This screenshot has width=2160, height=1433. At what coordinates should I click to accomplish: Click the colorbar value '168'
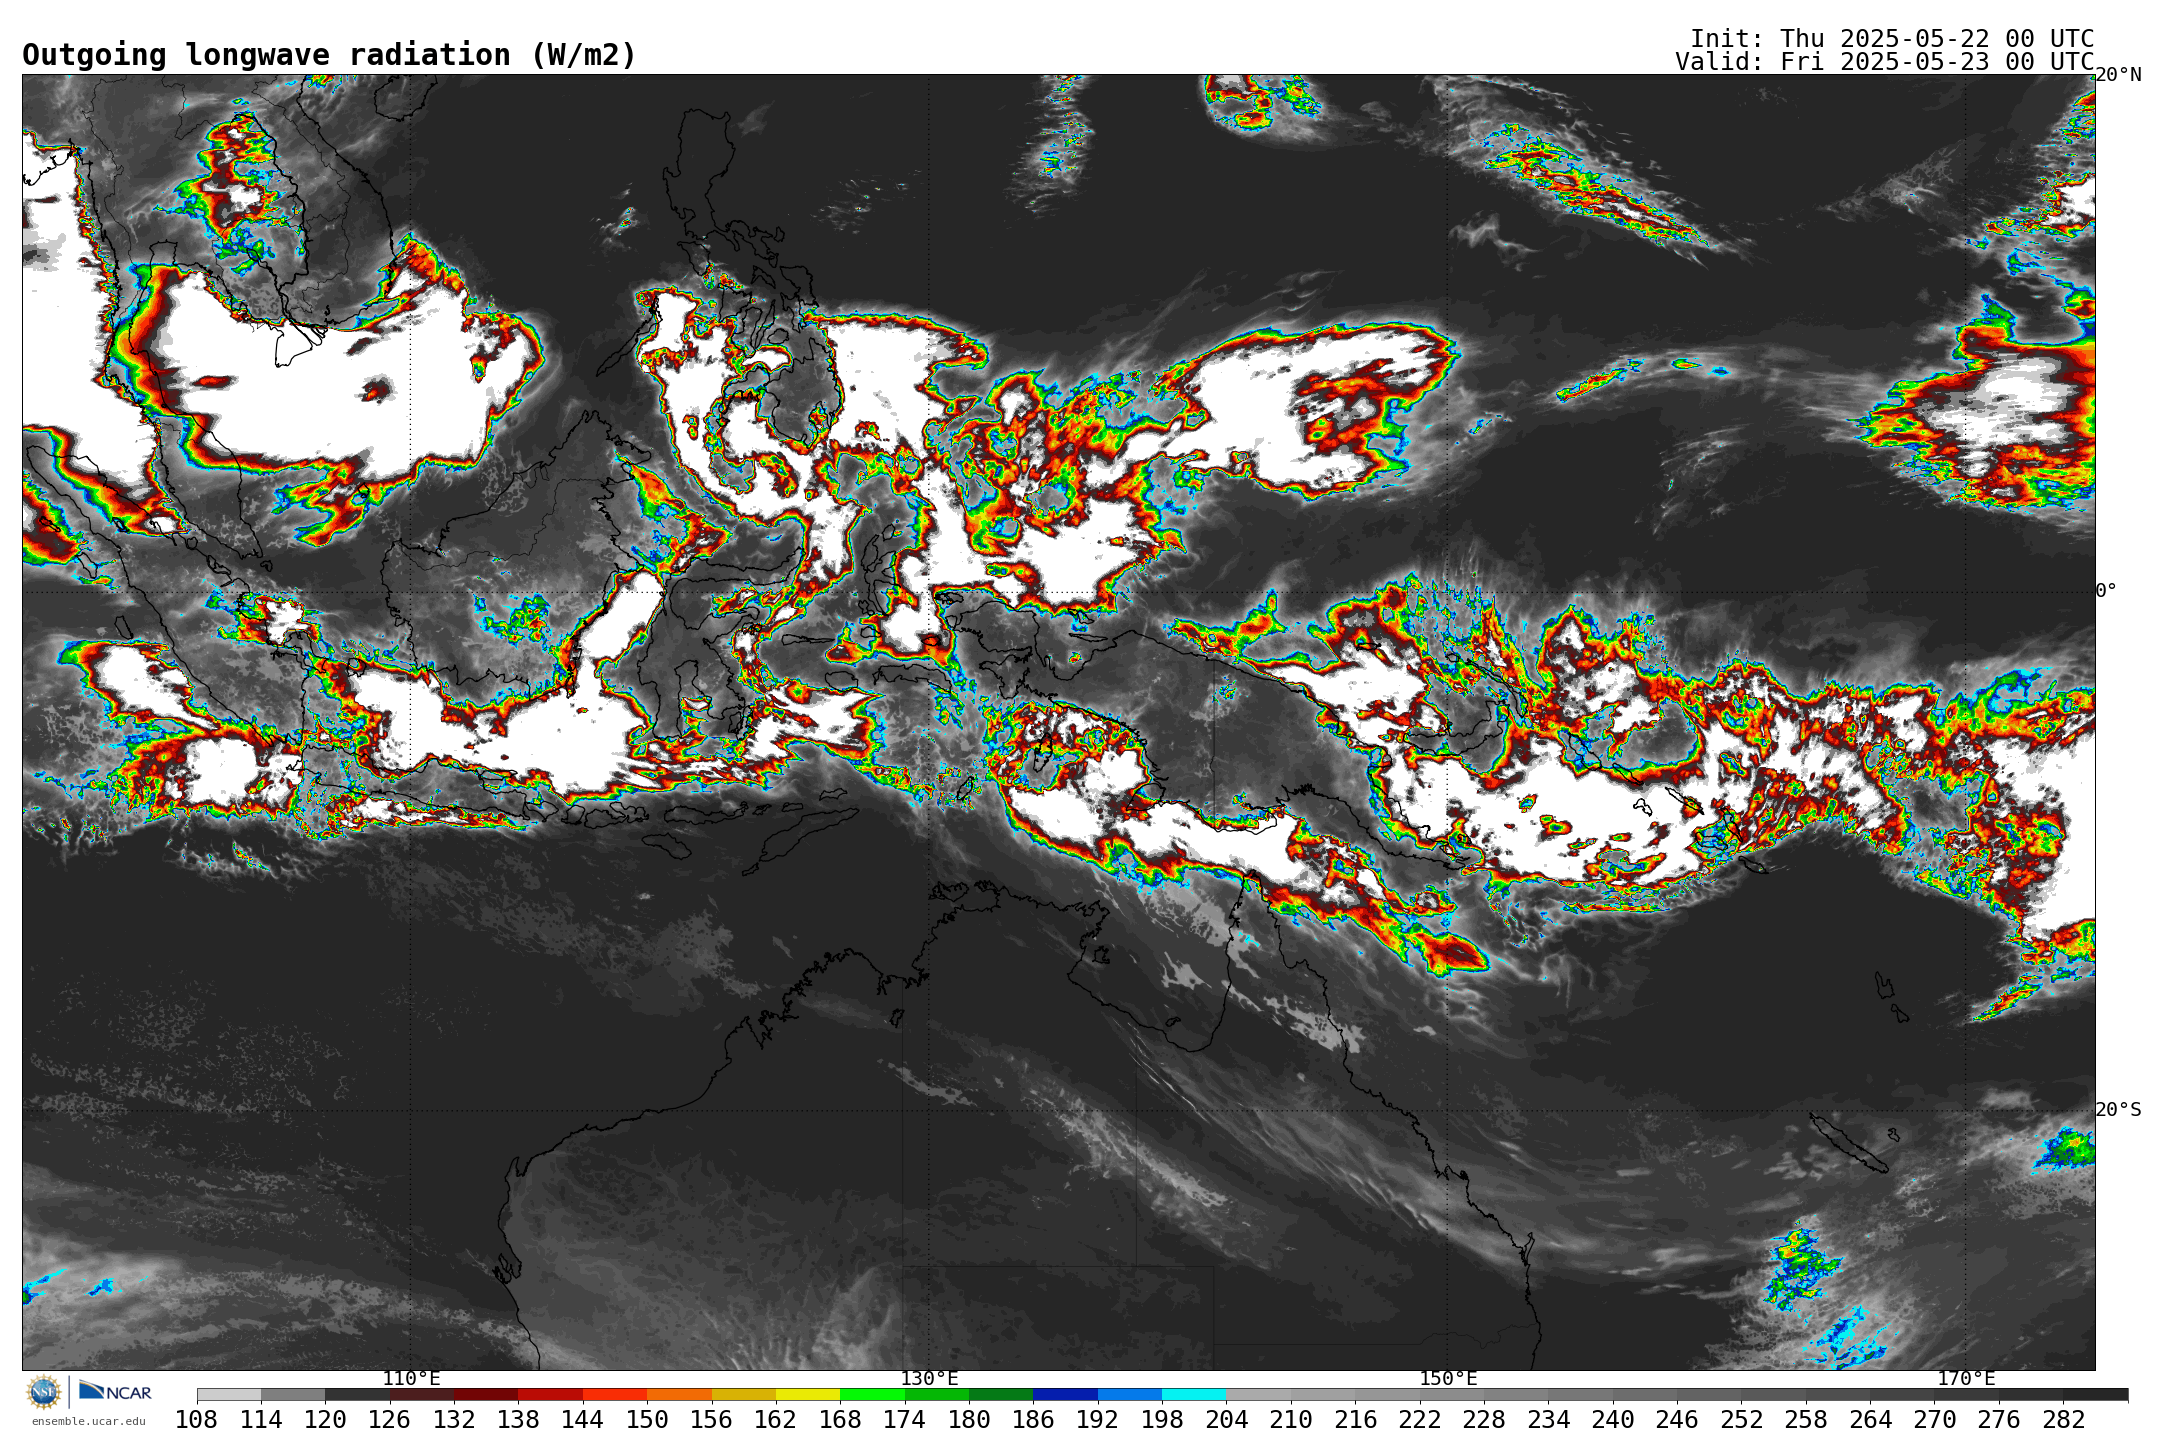840,1420
